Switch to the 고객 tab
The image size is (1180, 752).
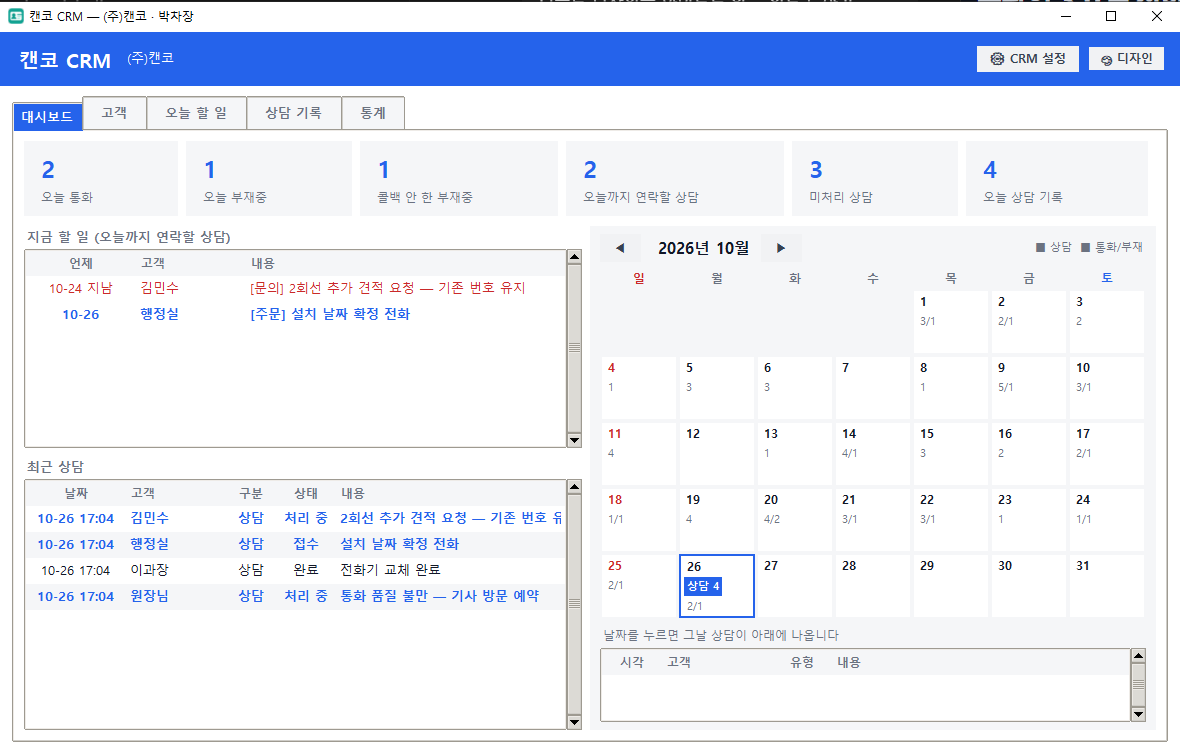click(x=114, y=113)
